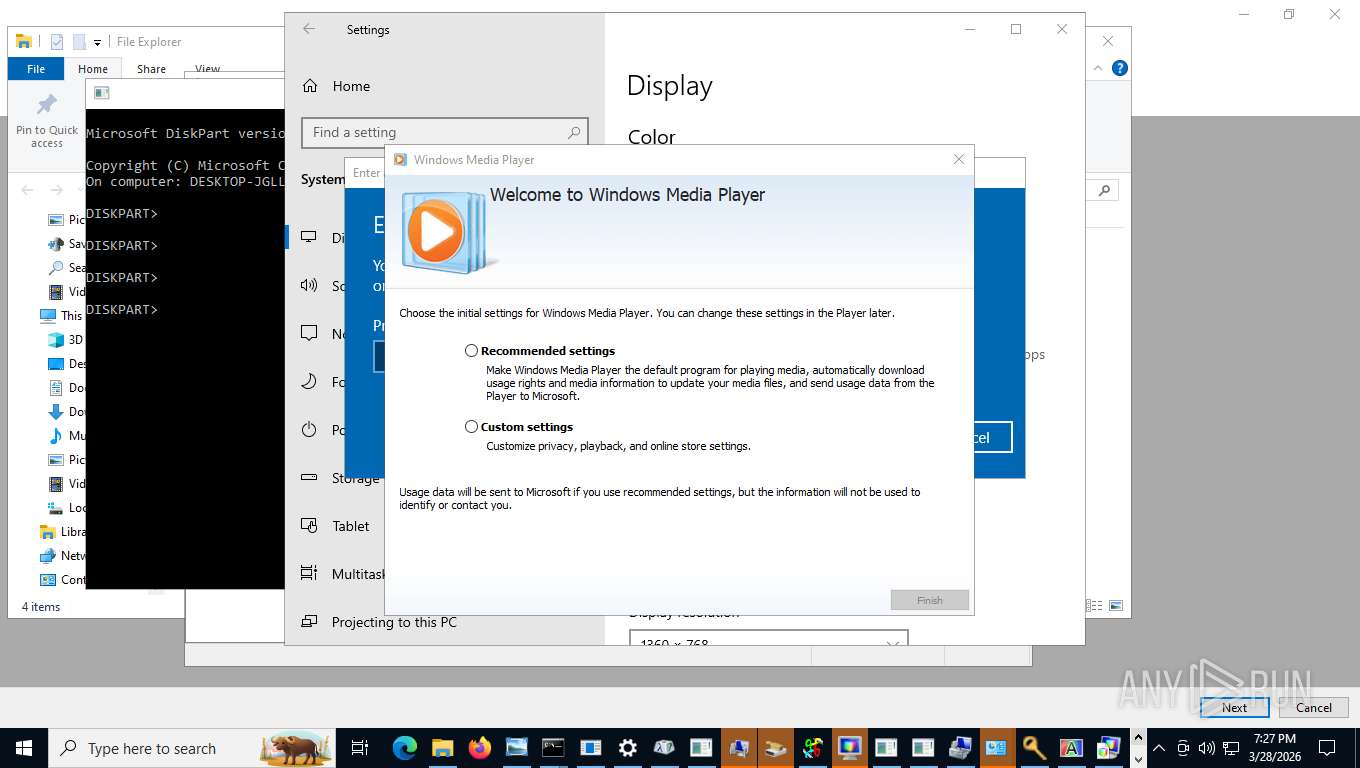1360x768 pixels.
Task: Click the File Explorer forward navigation arrow
Action: pos(57,190)
